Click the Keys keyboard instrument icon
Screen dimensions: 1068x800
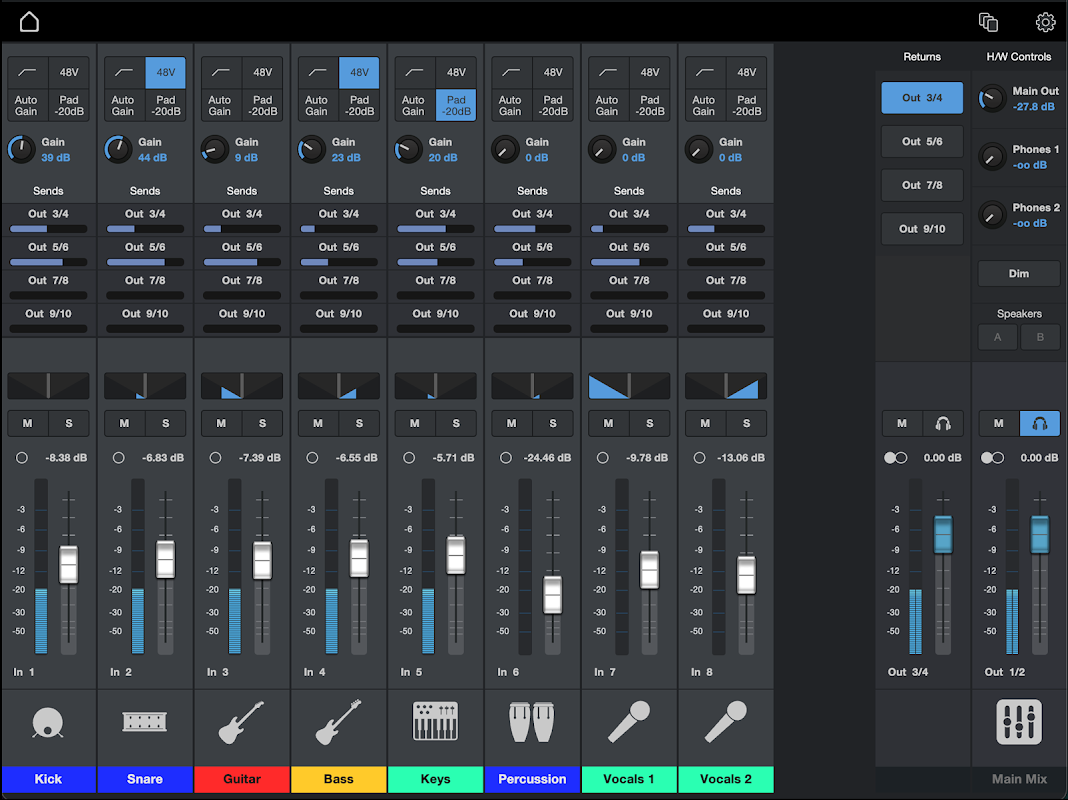coord(435,721)
